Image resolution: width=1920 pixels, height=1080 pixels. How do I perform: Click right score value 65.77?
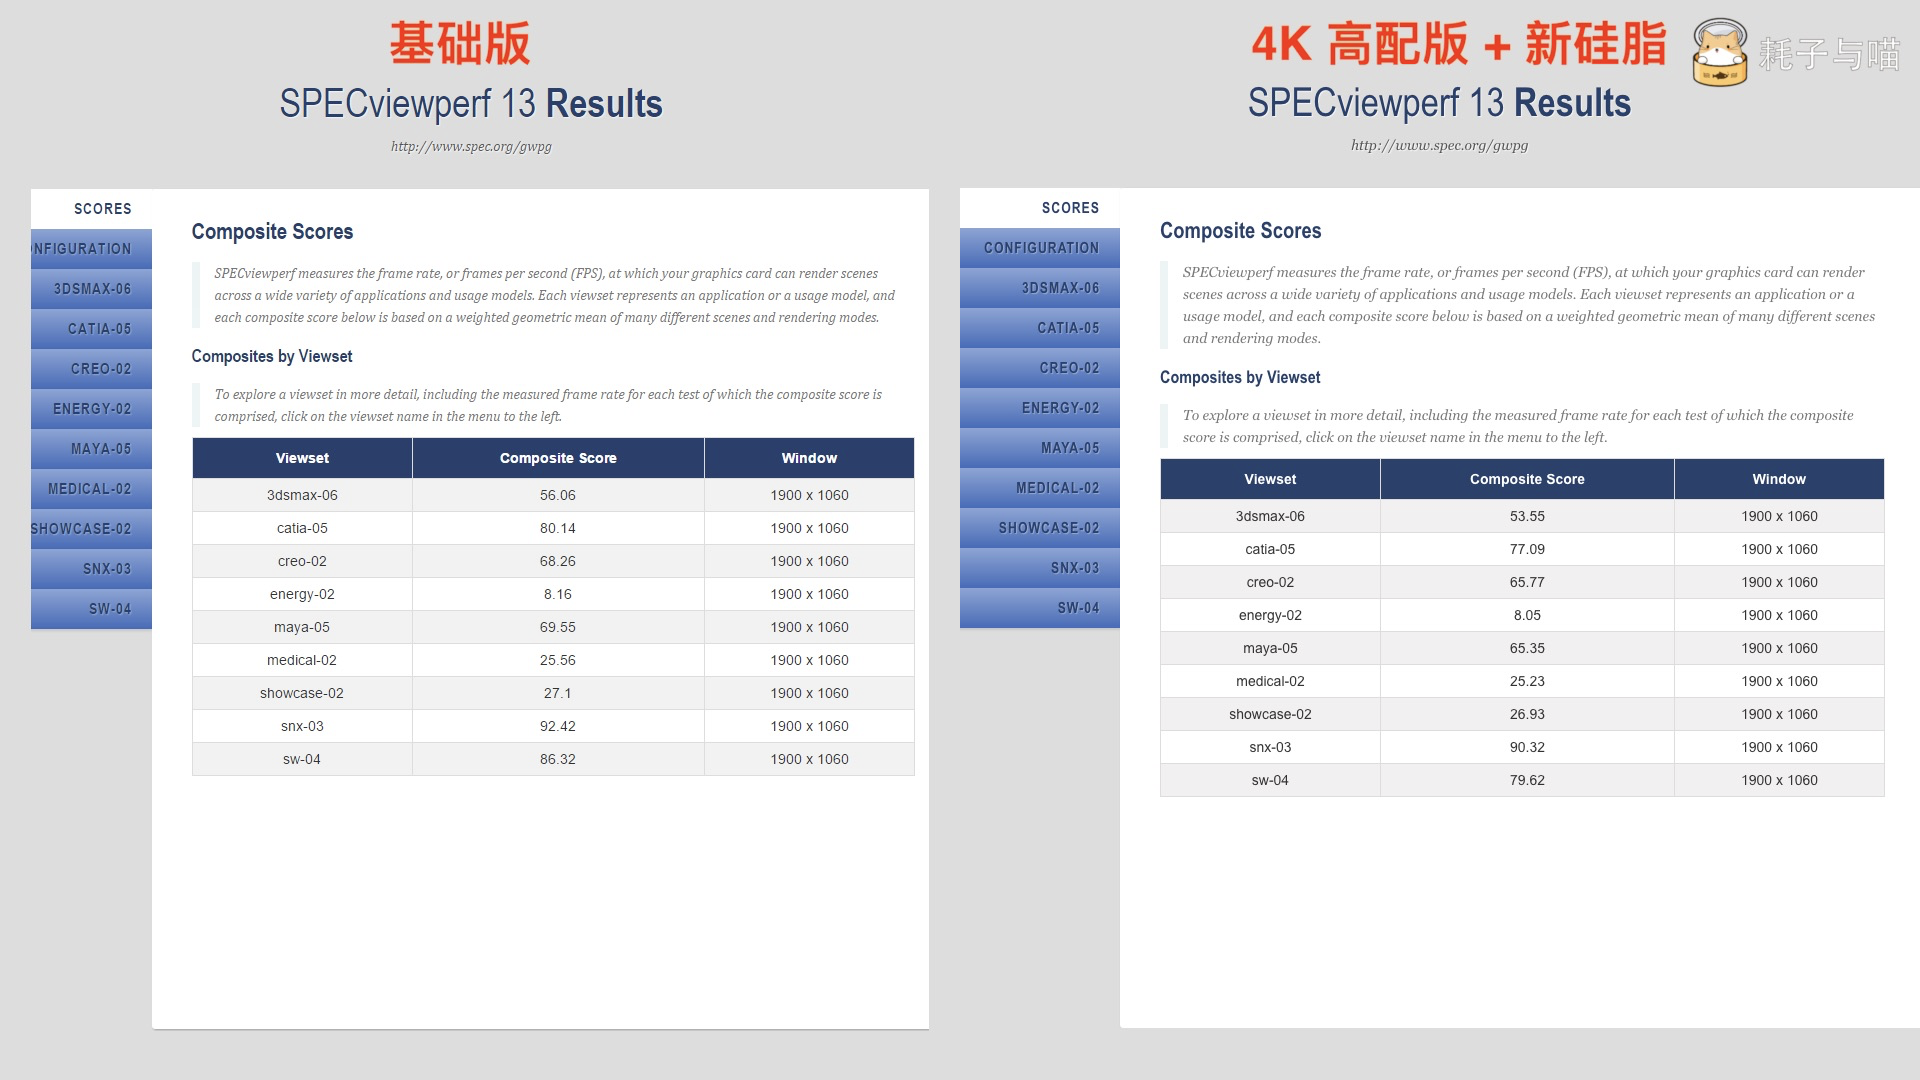[1527, 582]
